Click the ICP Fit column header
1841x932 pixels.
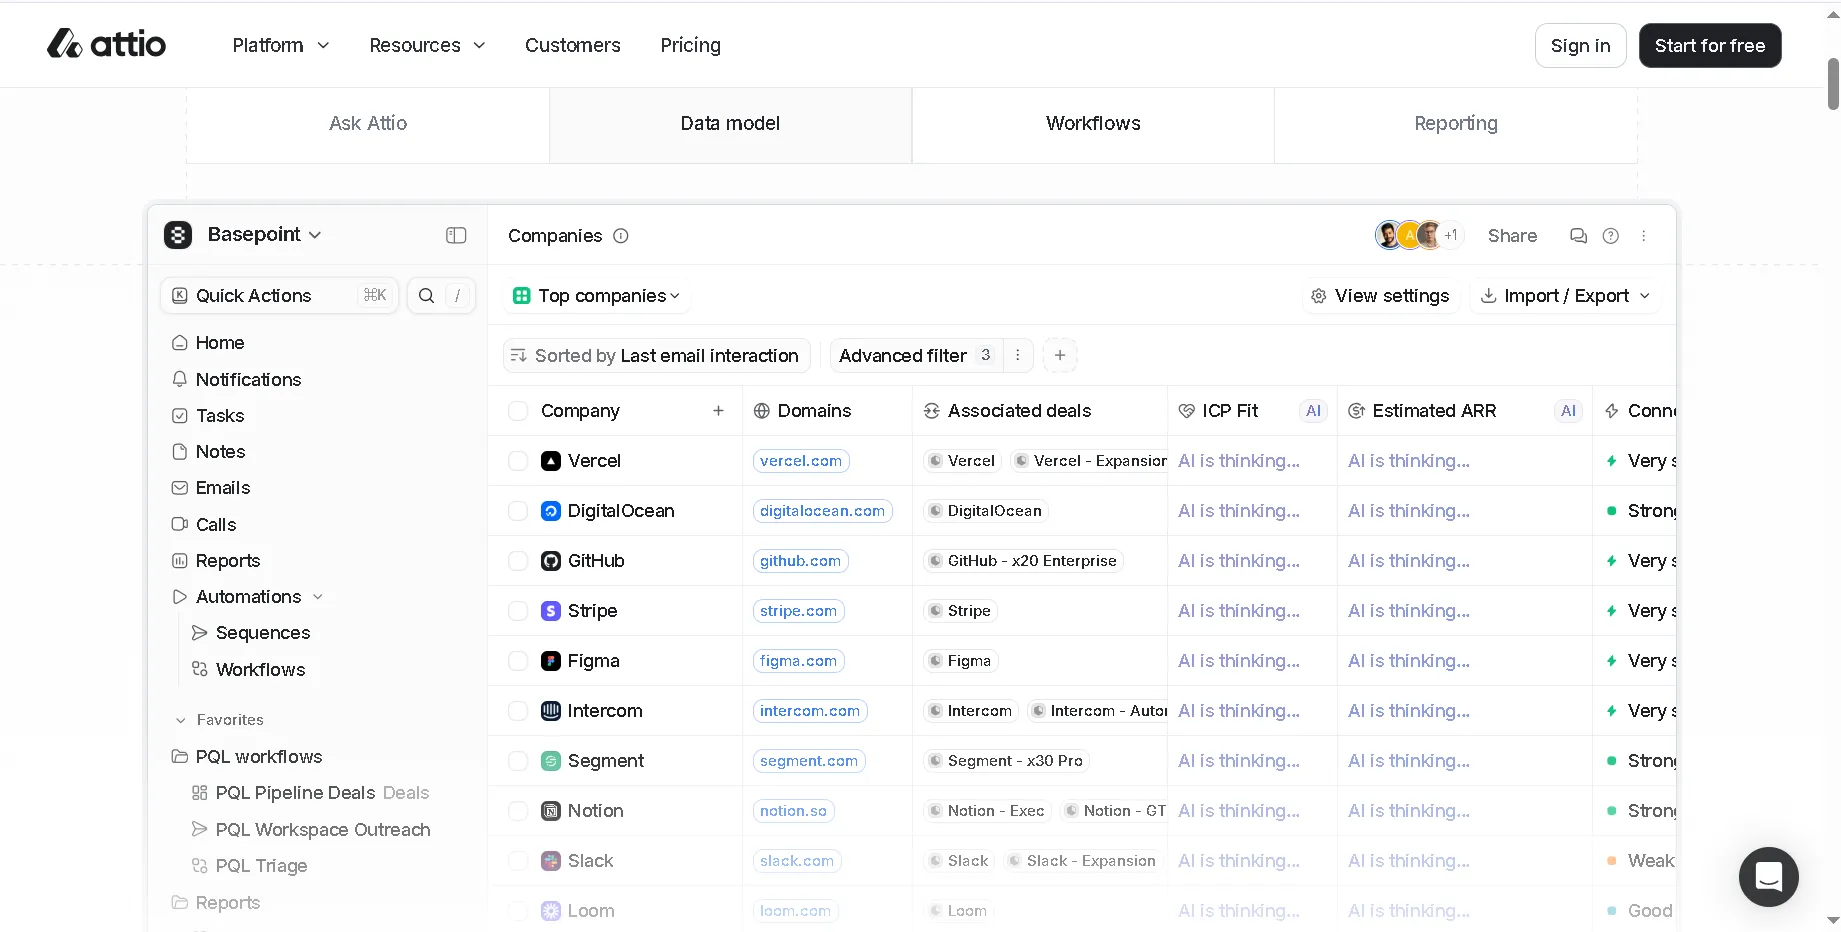click(x=1252, y=410)
